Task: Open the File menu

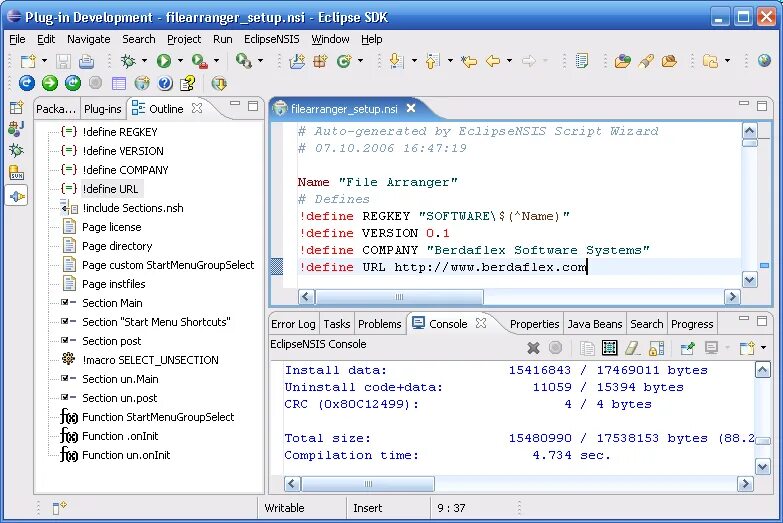Action: (17, 39)
